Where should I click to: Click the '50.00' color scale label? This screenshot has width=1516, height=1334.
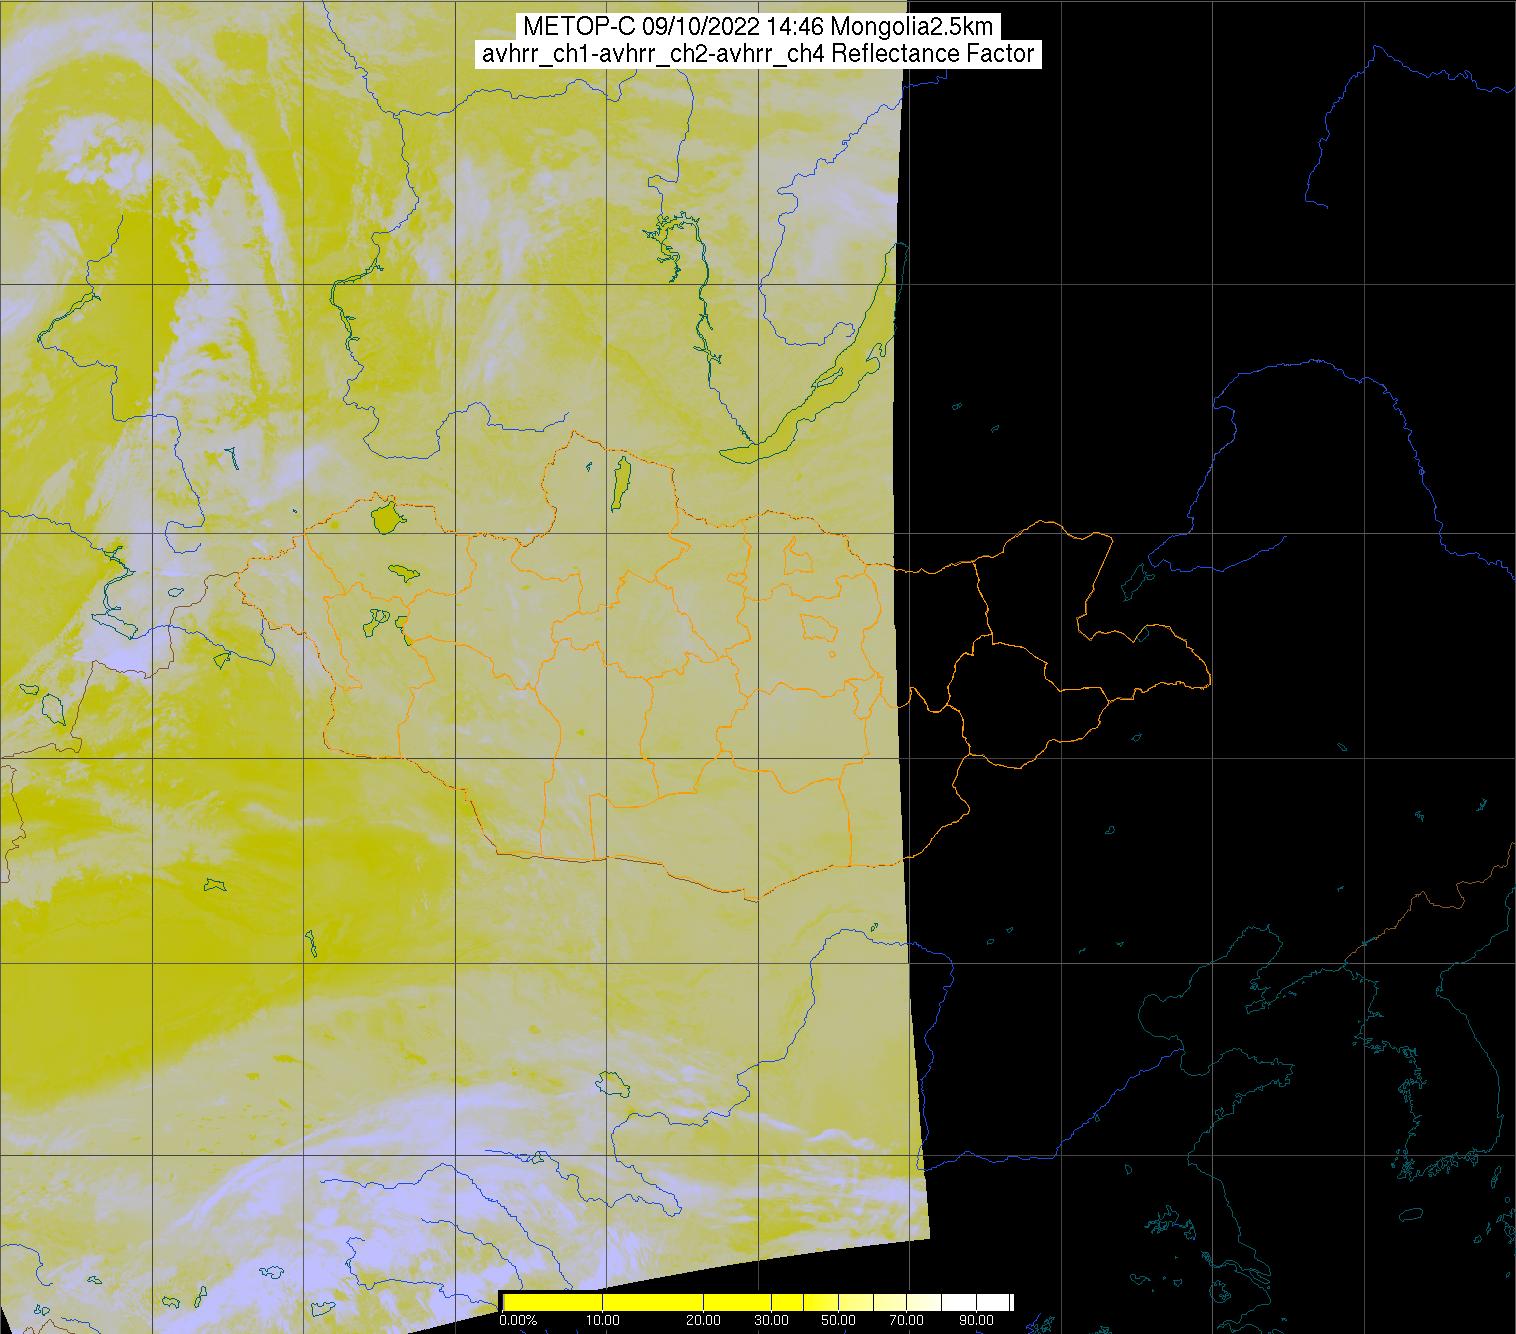coord(836,1320)
